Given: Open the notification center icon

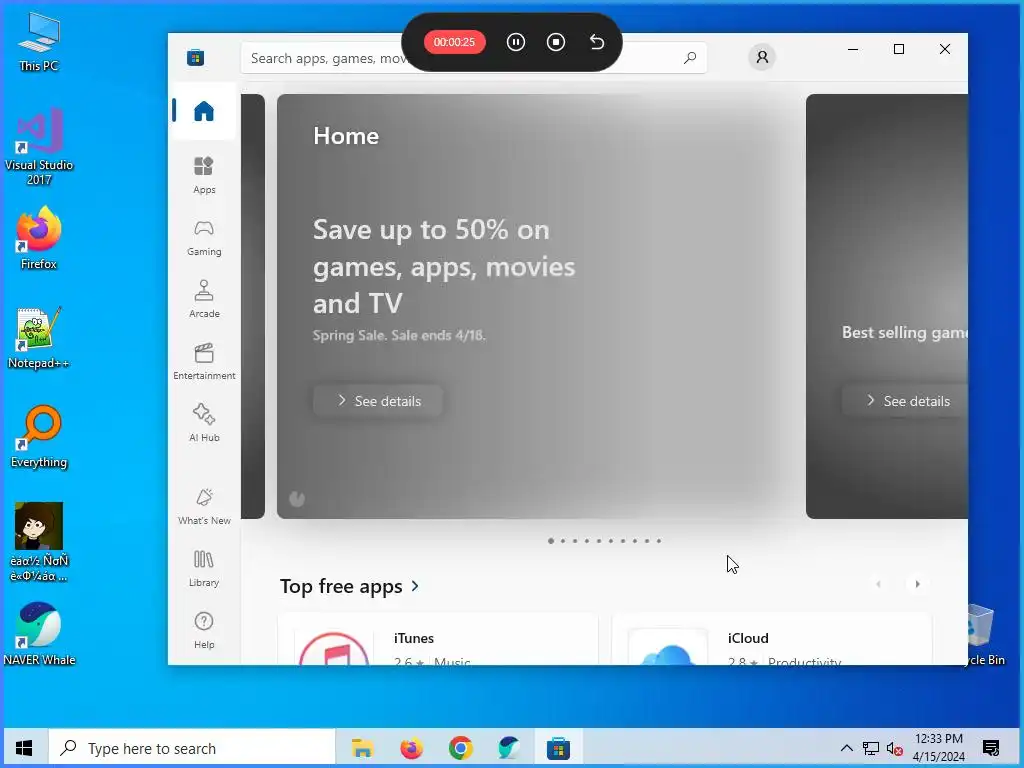Looking at the screenshot, I should (x=991, y=748).
